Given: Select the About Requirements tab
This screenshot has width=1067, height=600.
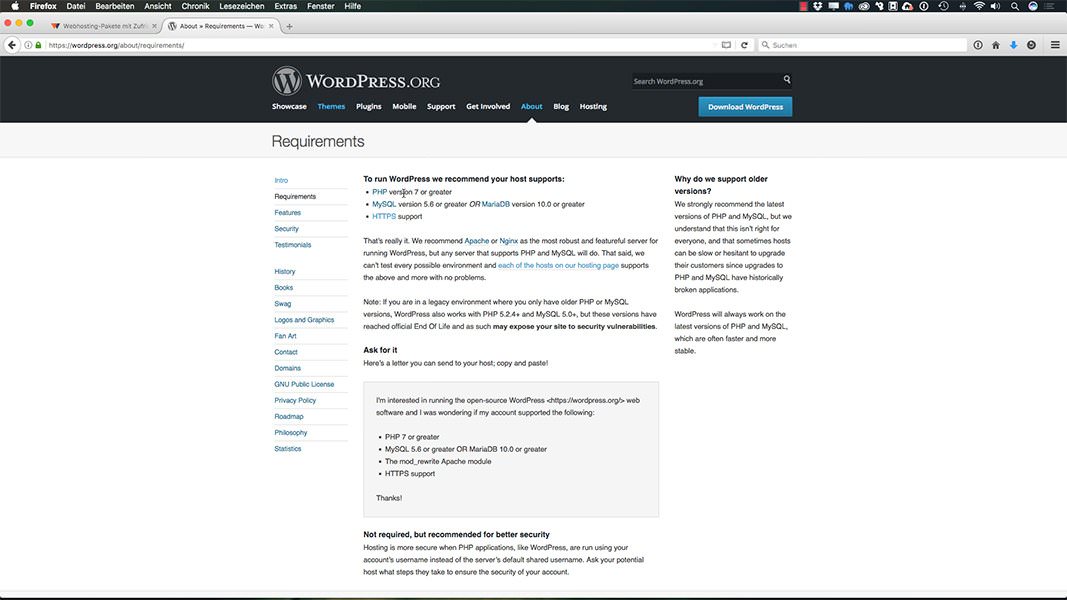Looking at the screenshot, I should pyautogui.click(x=220, y=26).
